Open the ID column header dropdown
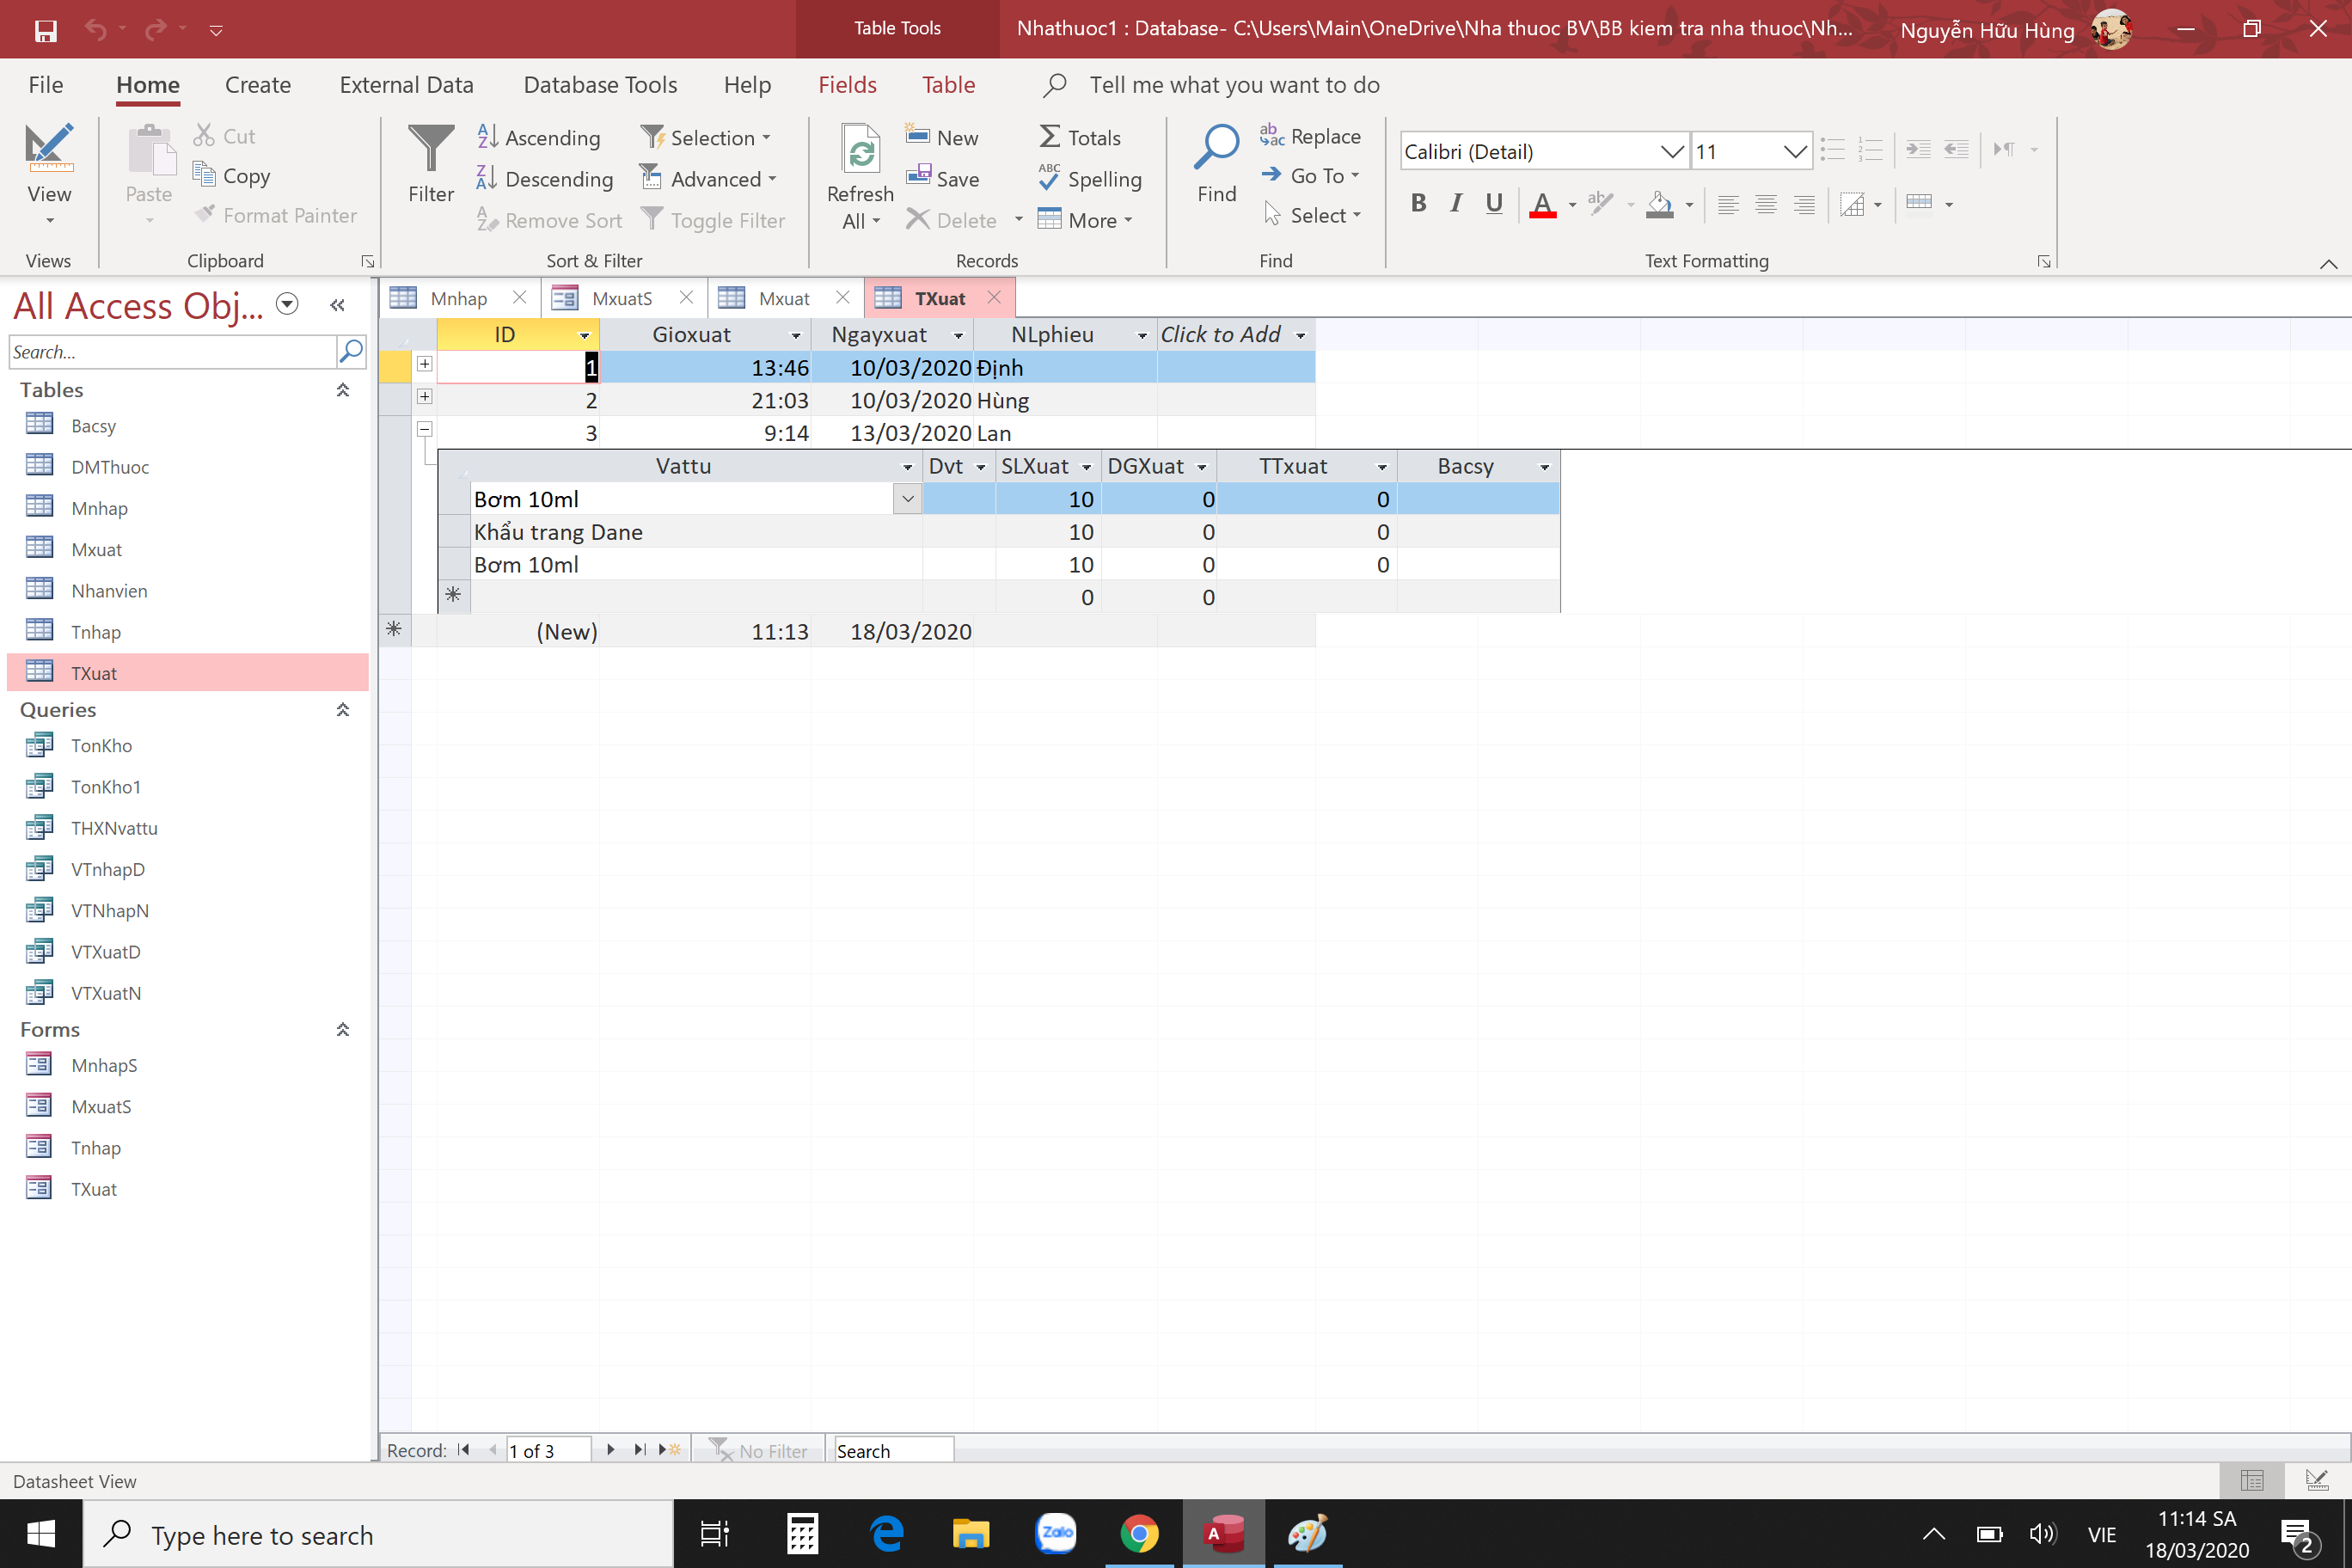The image size is (2352, 1568). click(x=585, y=335)
